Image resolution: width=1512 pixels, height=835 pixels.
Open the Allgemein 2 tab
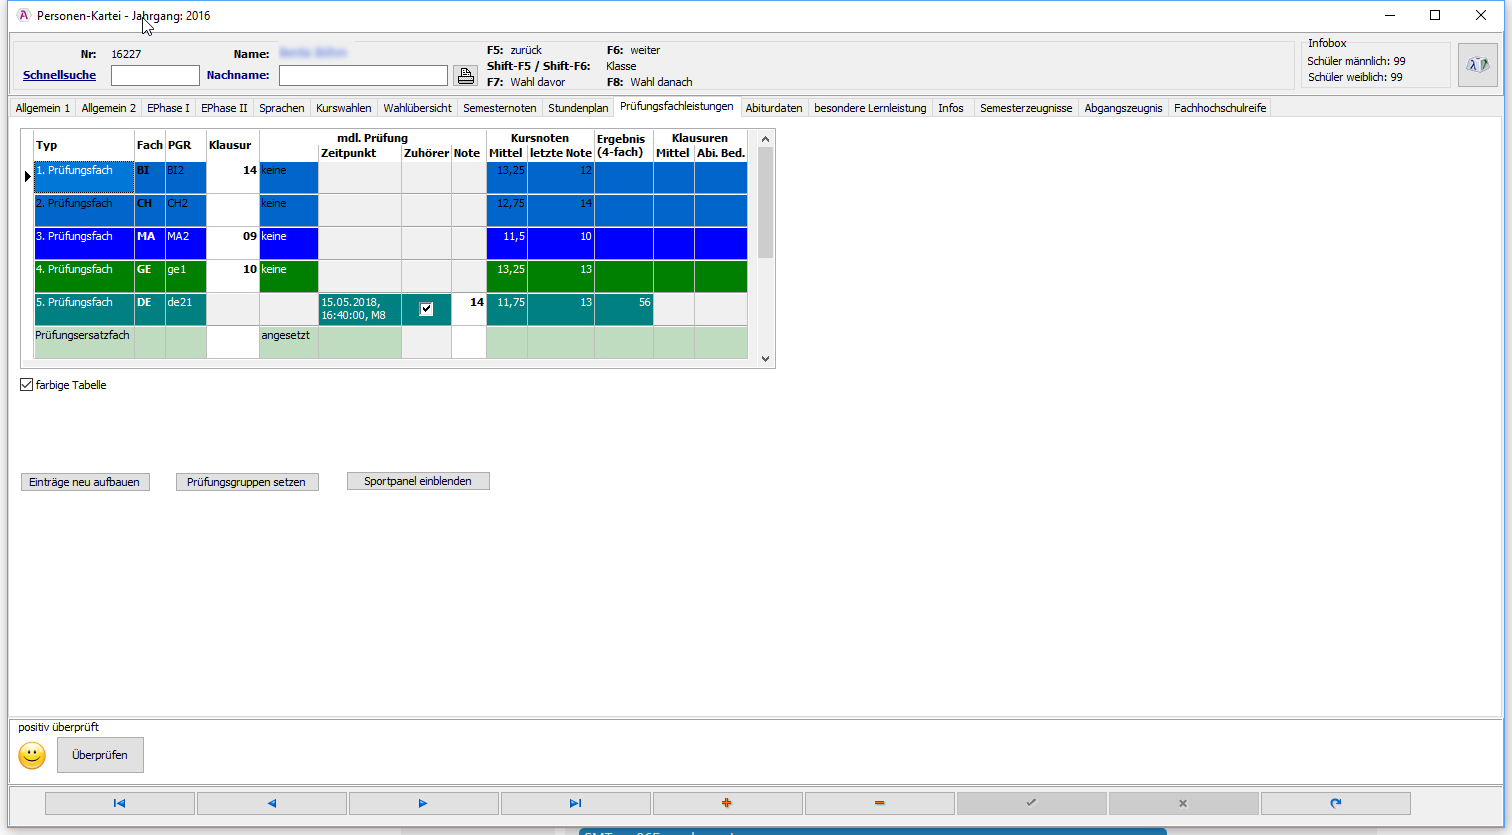[109, 108]
